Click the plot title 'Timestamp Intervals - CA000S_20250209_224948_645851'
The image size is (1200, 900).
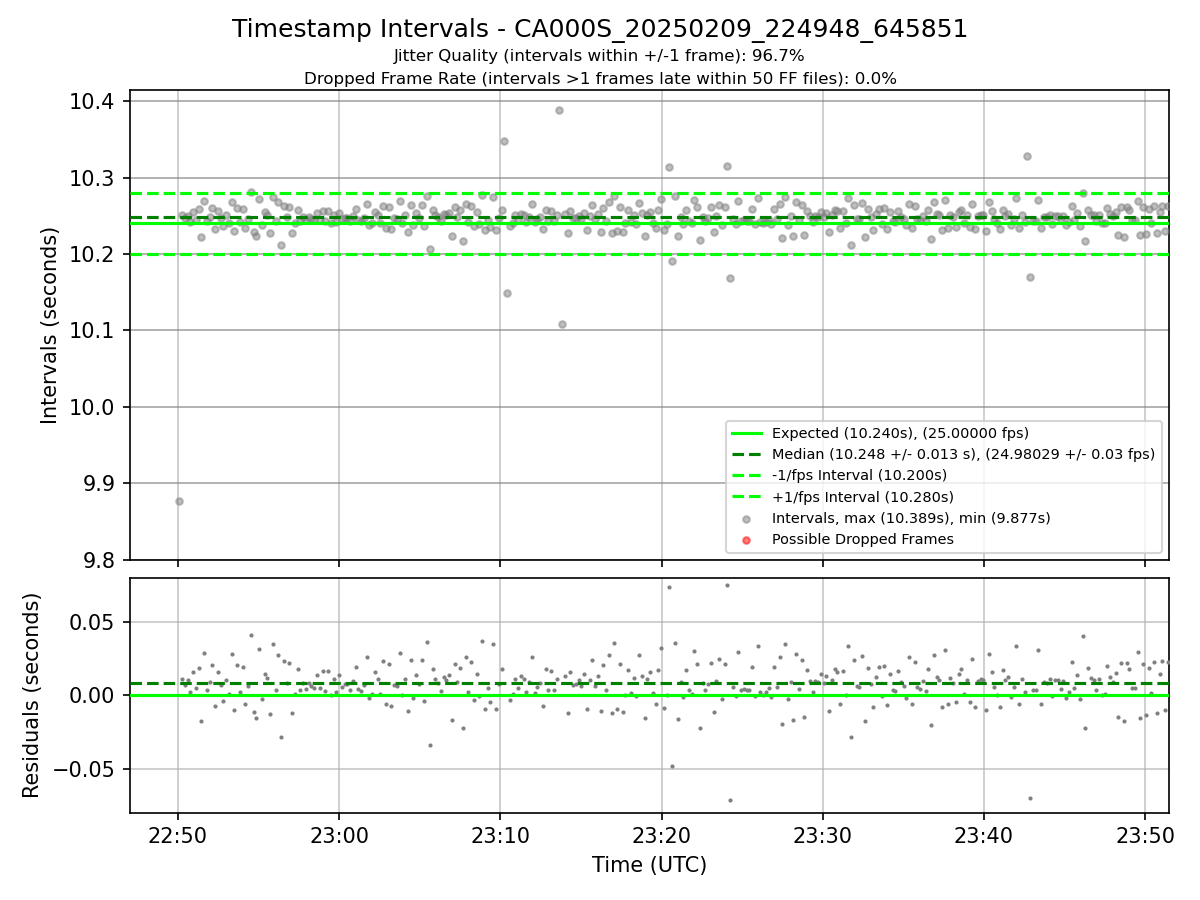[x=600, y=29]
